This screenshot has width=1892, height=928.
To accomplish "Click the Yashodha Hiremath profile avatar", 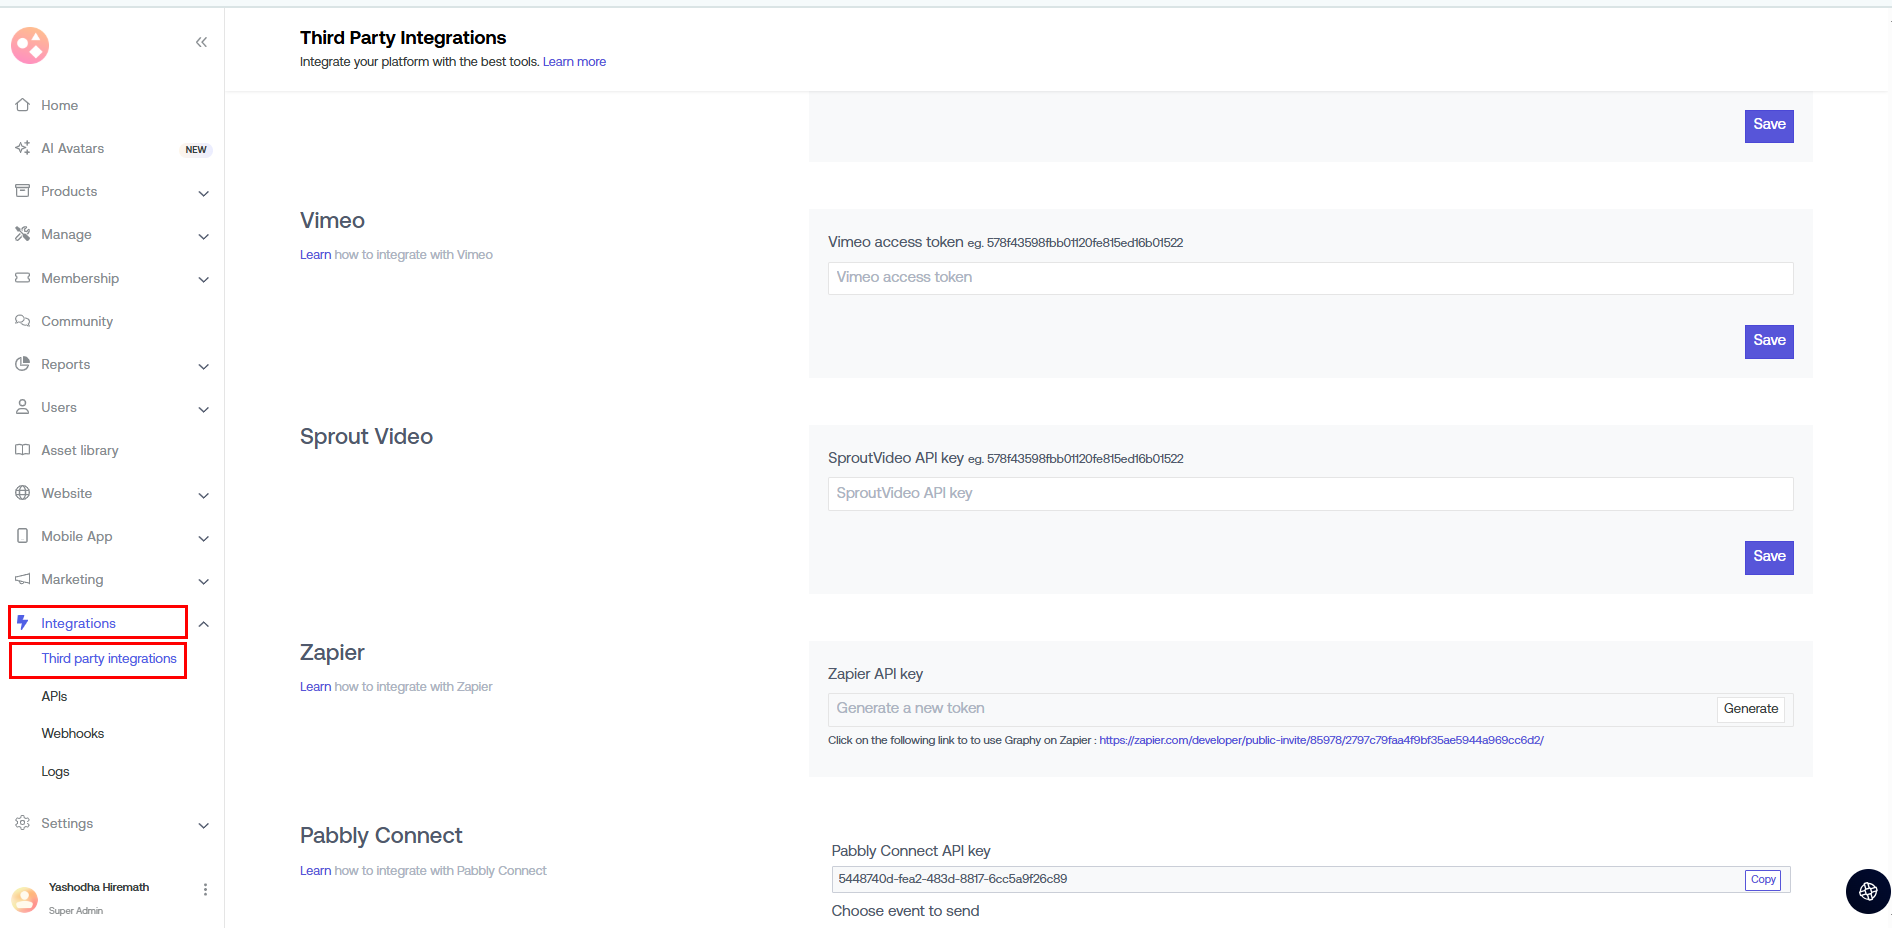I will click(x=25, y=898).
